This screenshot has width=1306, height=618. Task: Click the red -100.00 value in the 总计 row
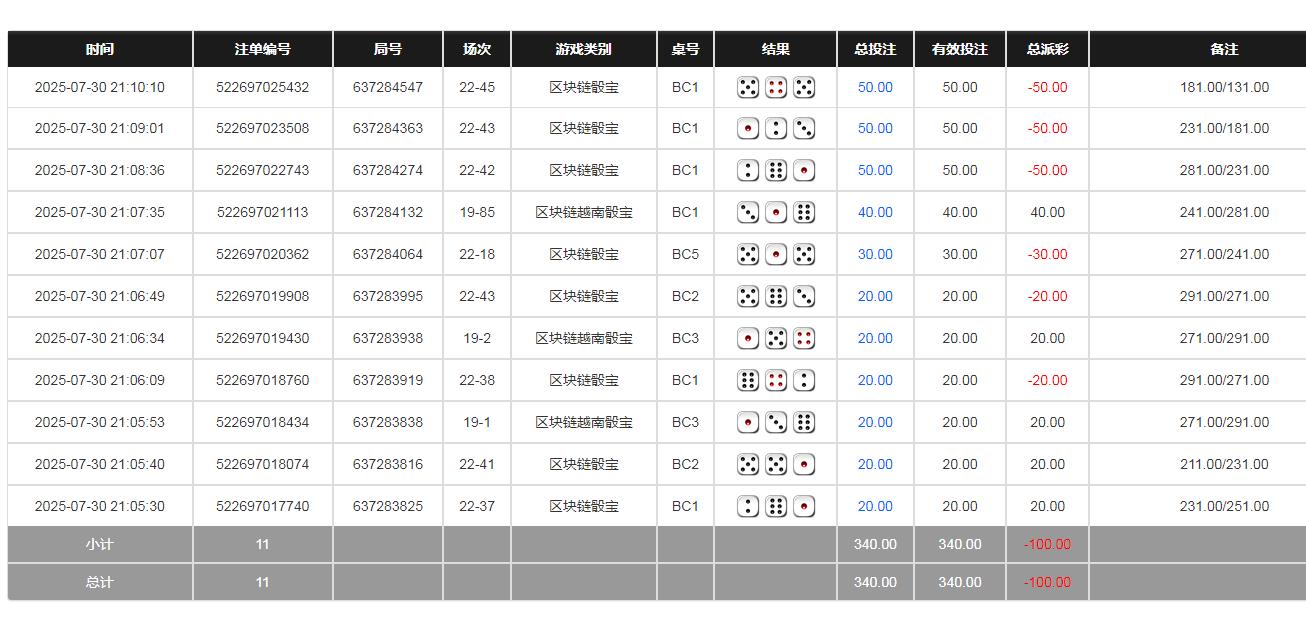click(1046, 581)
